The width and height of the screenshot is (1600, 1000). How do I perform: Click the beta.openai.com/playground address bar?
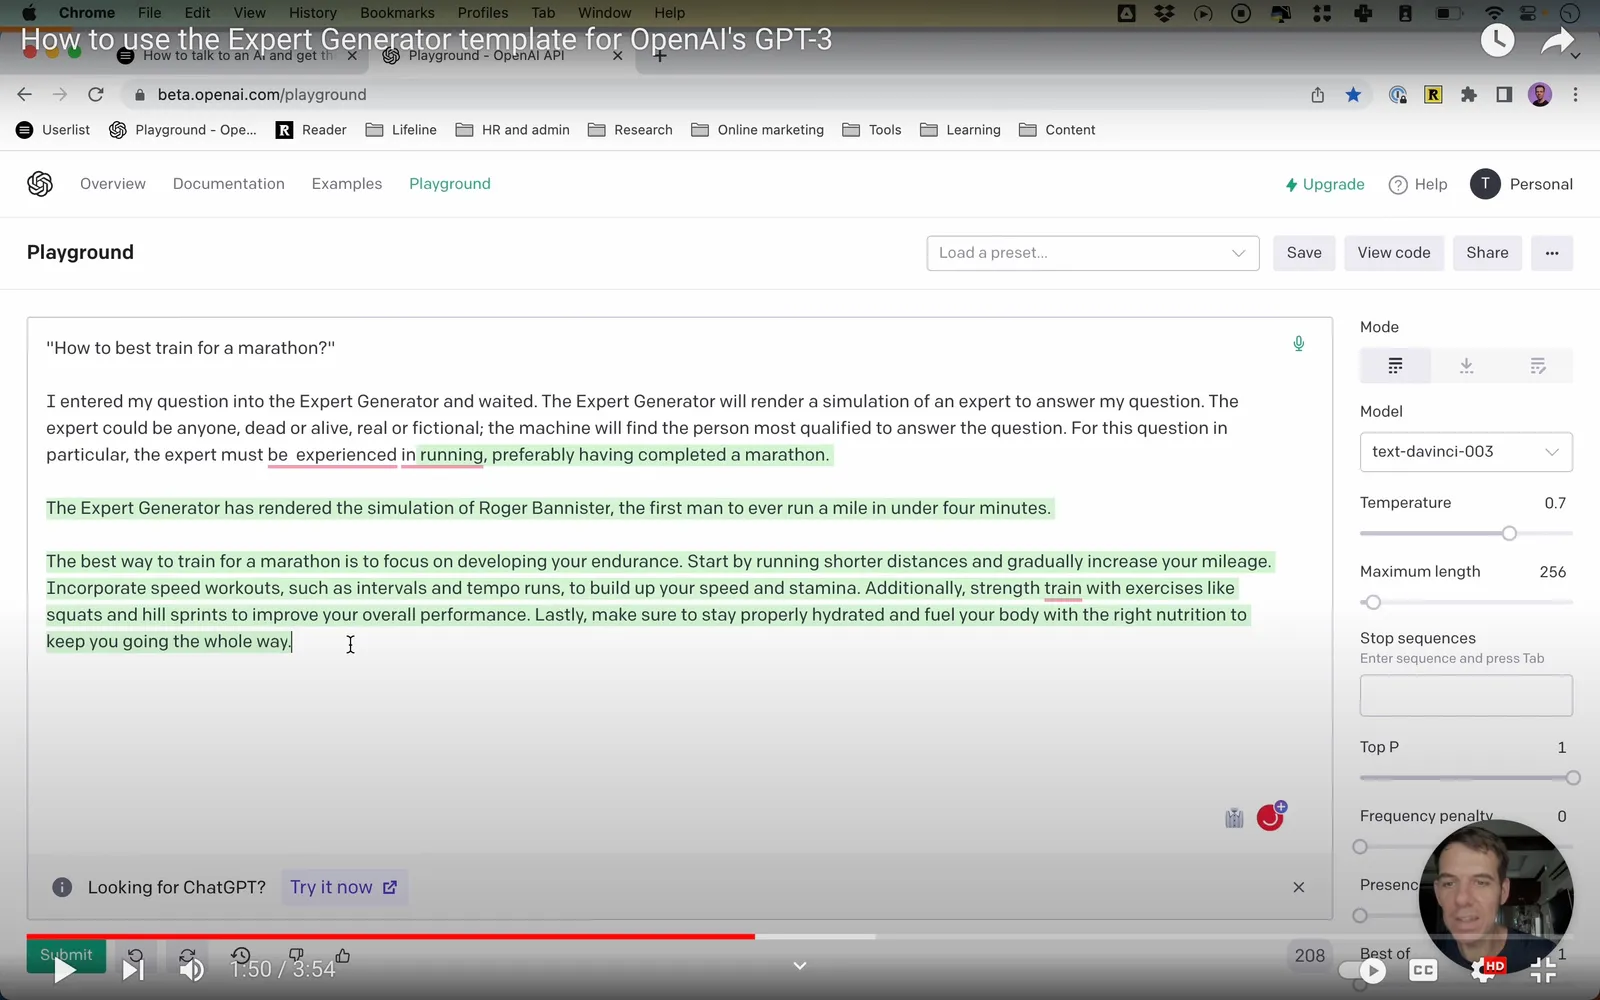262,95
